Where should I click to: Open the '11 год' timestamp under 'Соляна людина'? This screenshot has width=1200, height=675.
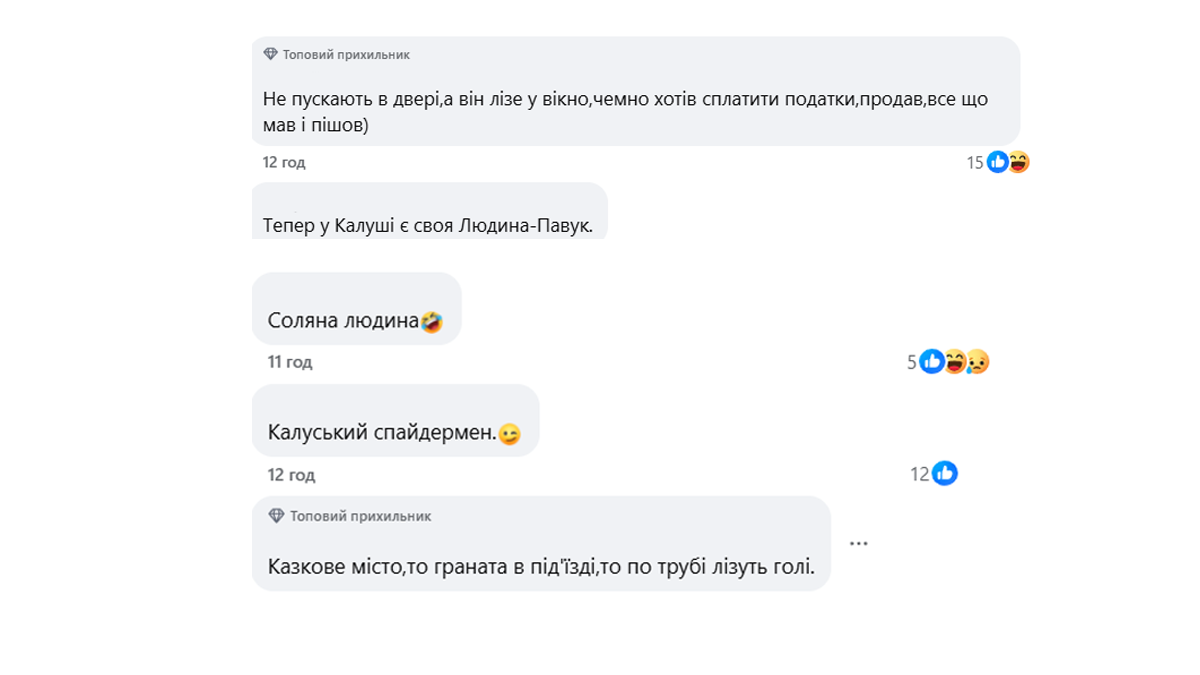click(290, 362)
